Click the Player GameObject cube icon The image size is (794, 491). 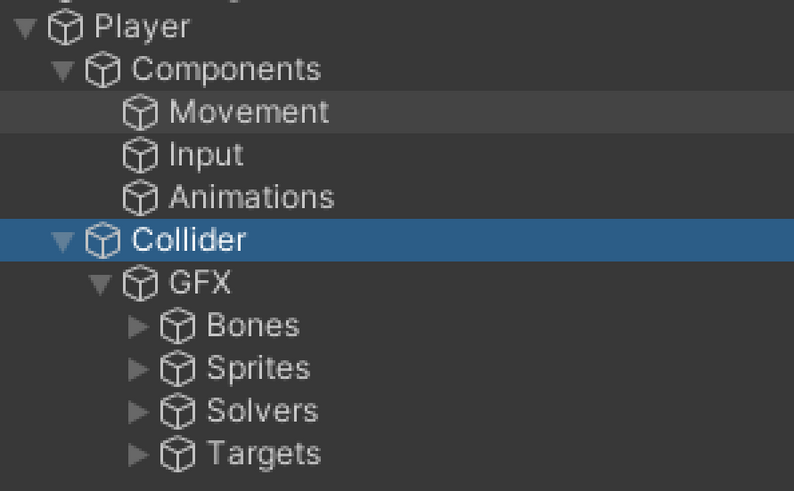coord(65,28)
